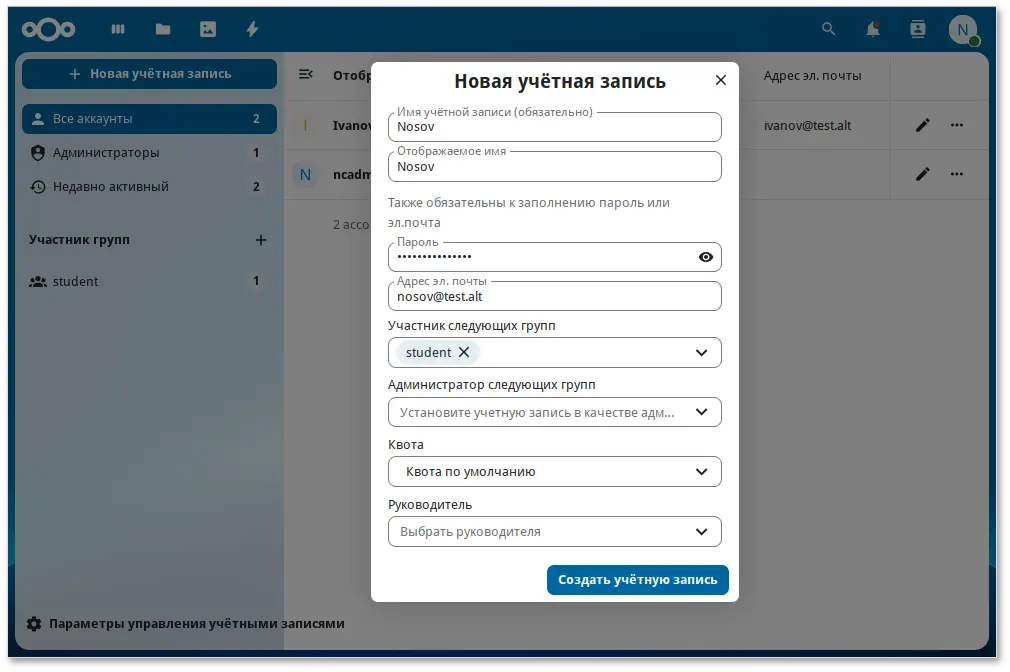Image resolution: width=1010 pixels, height=672 pixels.
Task: Select 'Все аккаунты' in the sidebar
Action: pyautogui.click(x=148, y=118)
